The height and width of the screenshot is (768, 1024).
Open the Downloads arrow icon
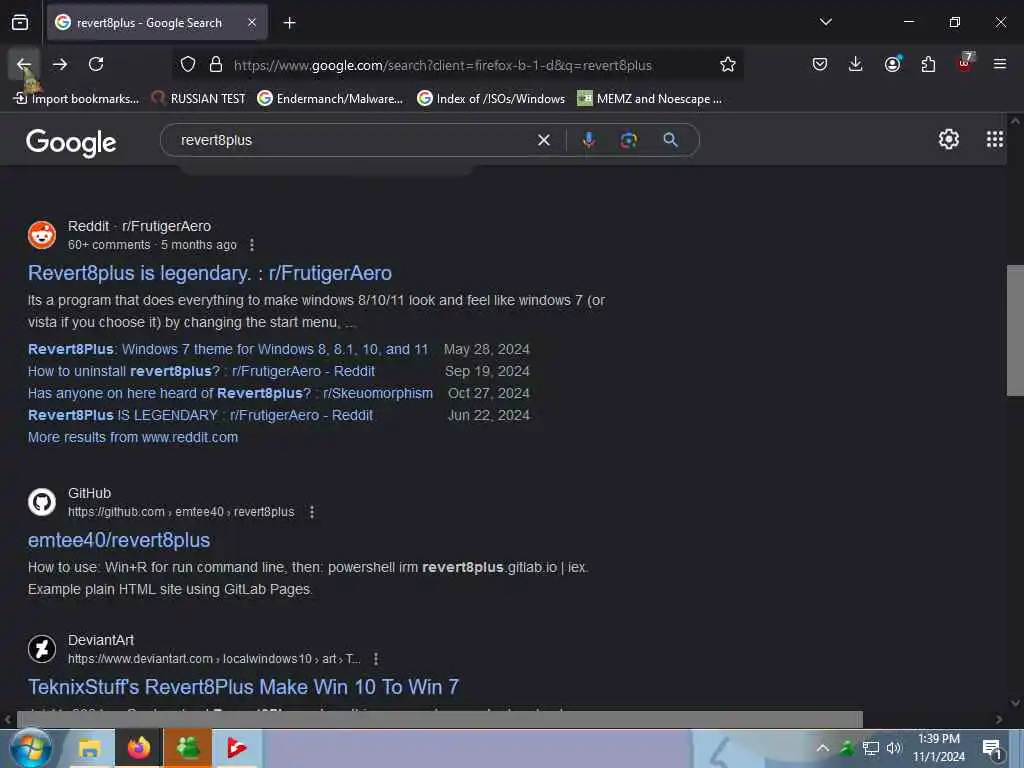(x=856, y=65)
